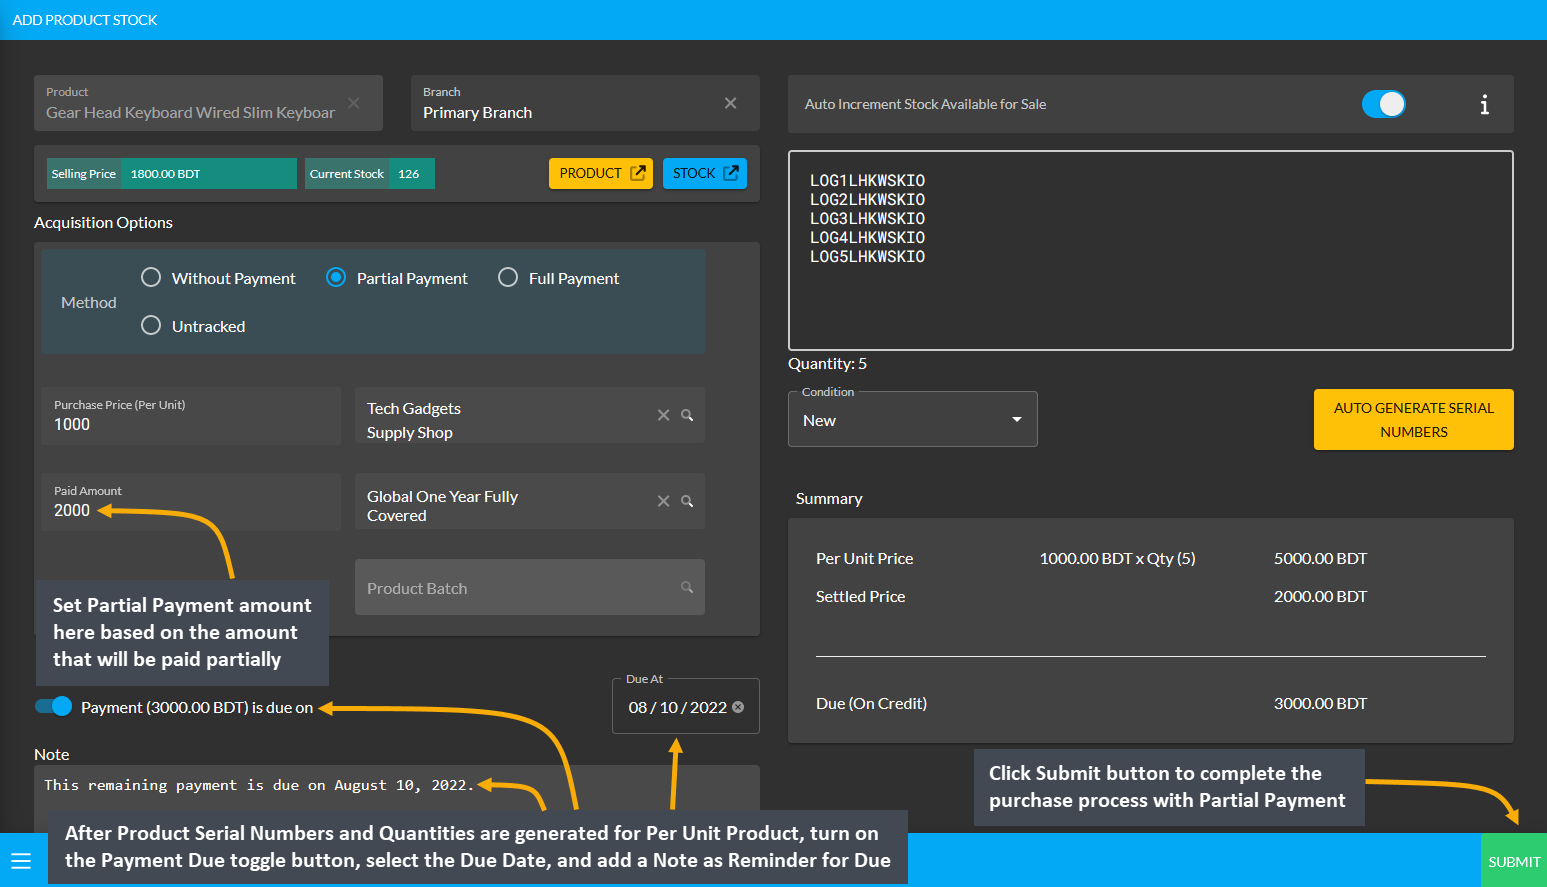Select Full Payment method
This screenshot has width=1547, height=887.
pos(508,277)
